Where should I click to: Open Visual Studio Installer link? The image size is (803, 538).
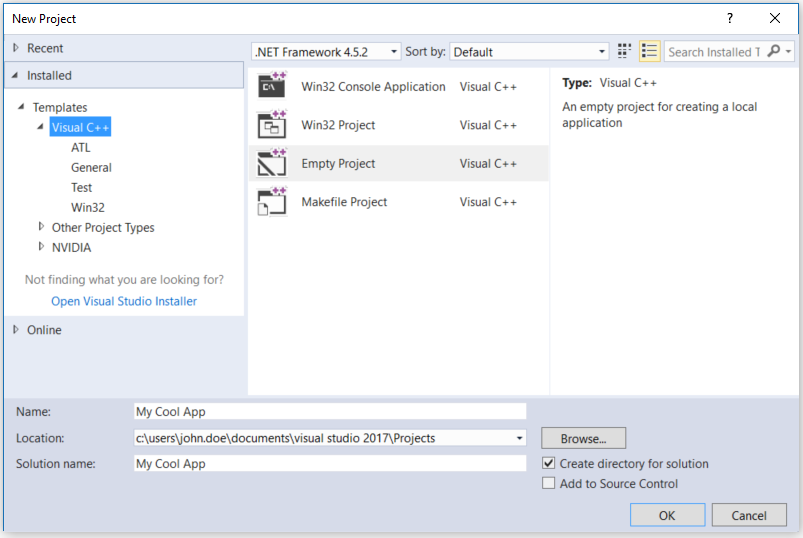[124, 301]
